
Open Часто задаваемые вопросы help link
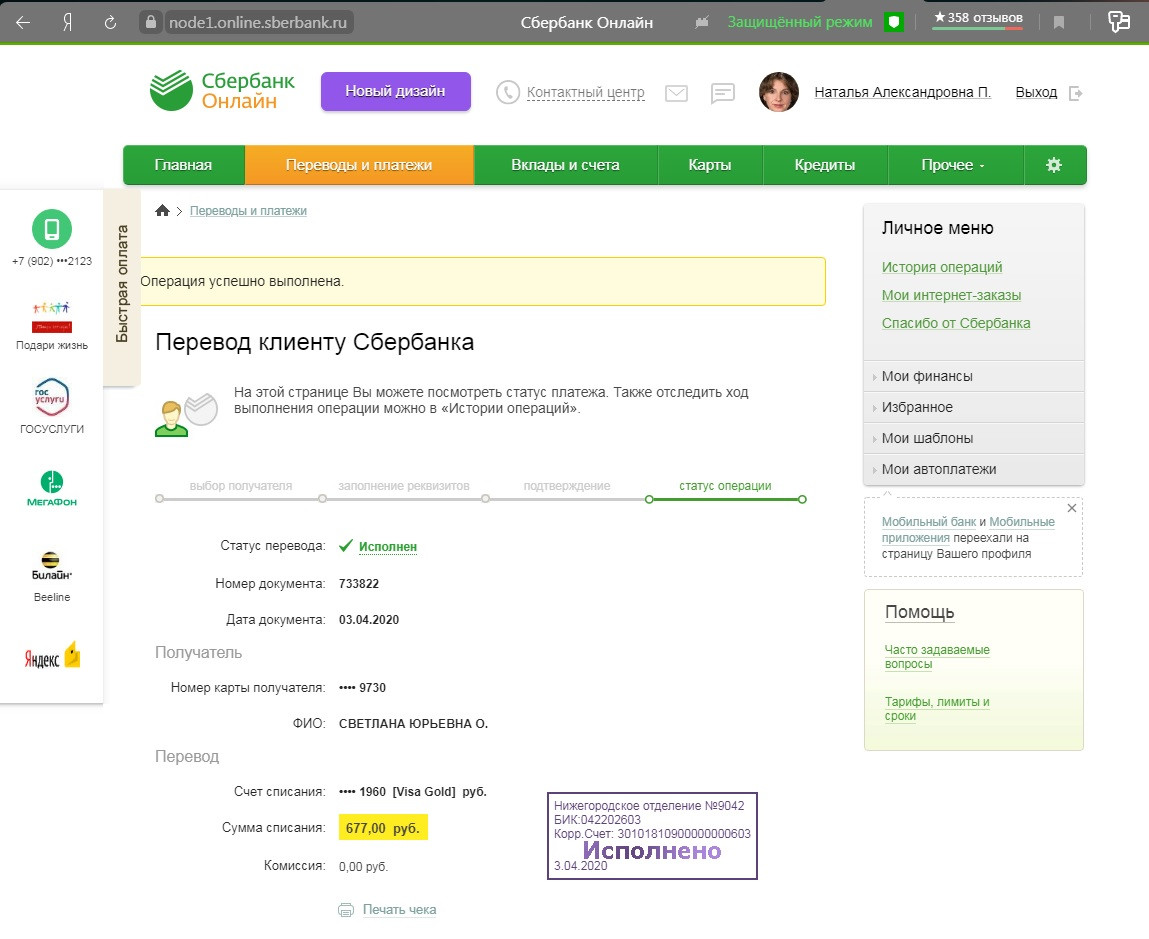click(x=936, y=657)
